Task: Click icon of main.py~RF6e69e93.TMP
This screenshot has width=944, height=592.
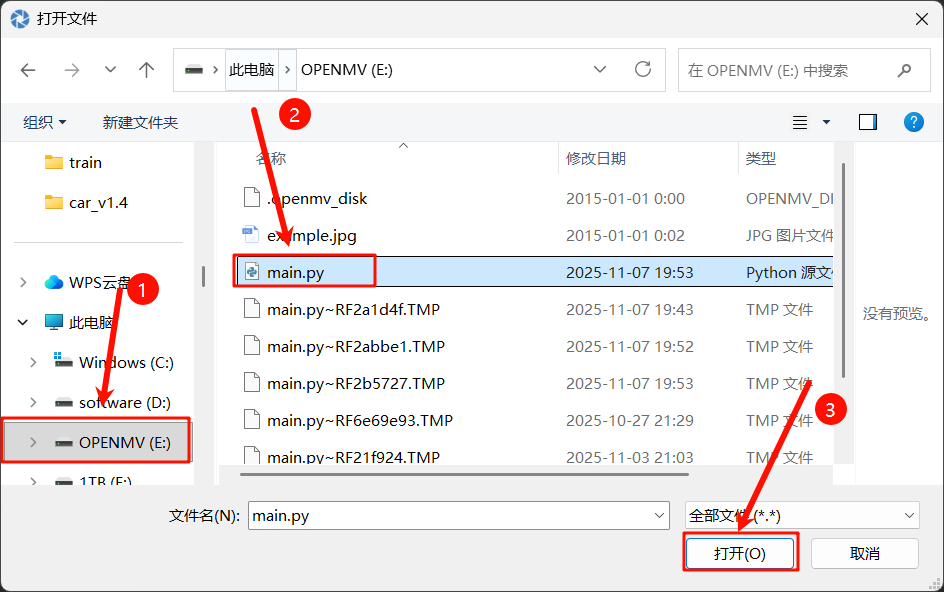Action: (x=251, y=420)
